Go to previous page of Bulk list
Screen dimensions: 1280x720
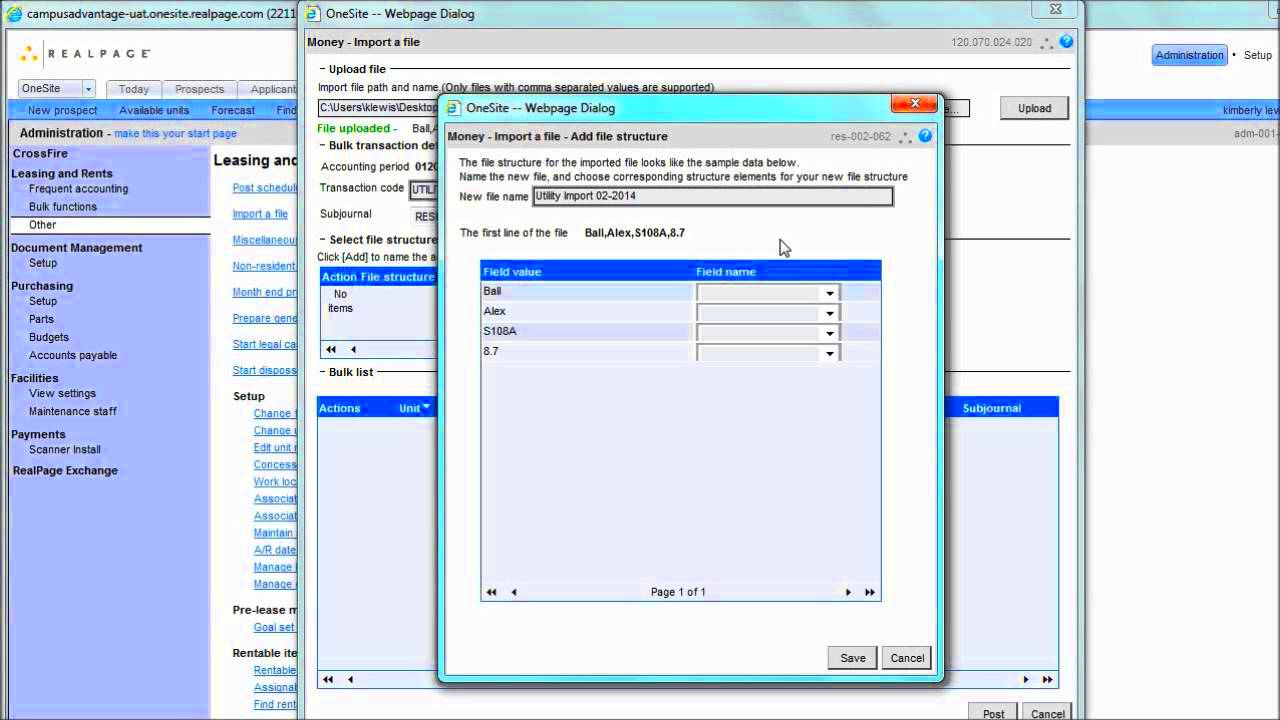(x=350, y=679)
